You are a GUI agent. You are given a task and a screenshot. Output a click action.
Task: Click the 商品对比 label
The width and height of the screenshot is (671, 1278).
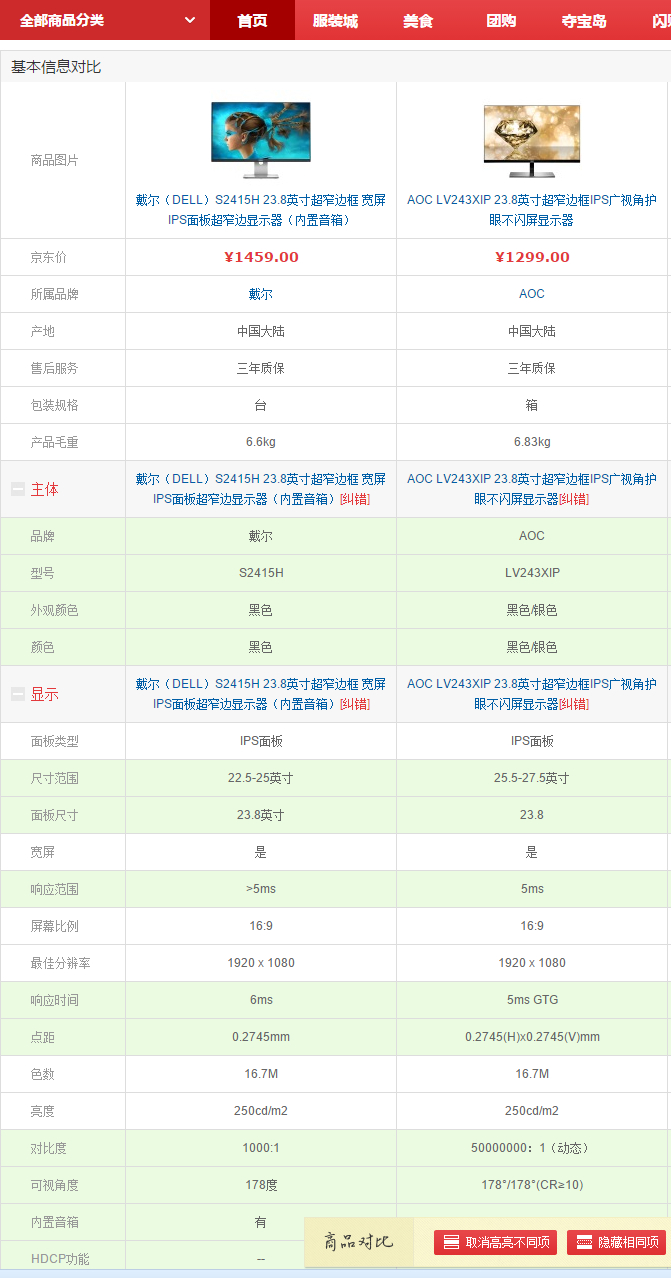(x=358, y=1242)
